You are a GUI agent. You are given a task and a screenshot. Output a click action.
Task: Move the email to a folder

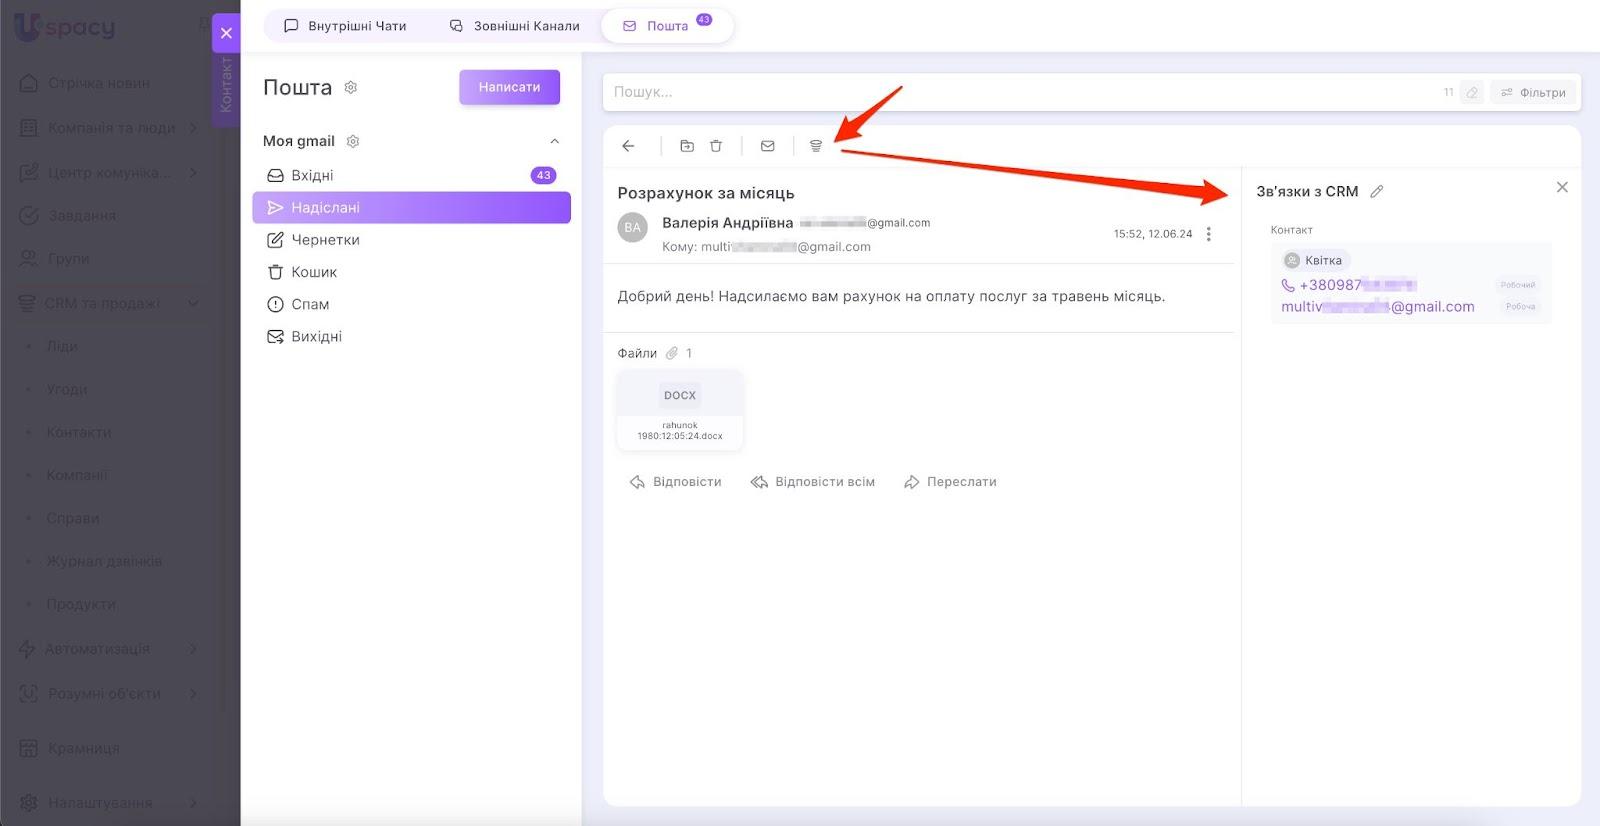coord(687,146)
